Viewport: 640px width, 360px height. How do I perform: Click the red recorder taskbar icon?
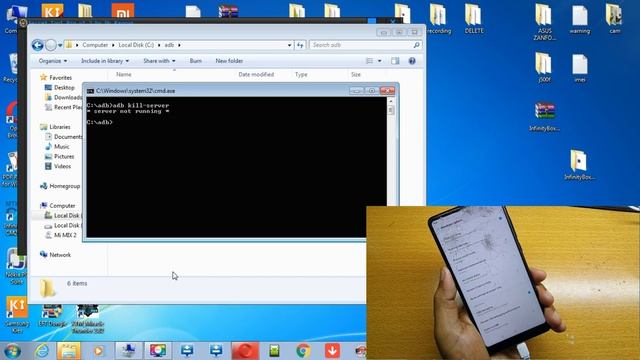(245, 351)
